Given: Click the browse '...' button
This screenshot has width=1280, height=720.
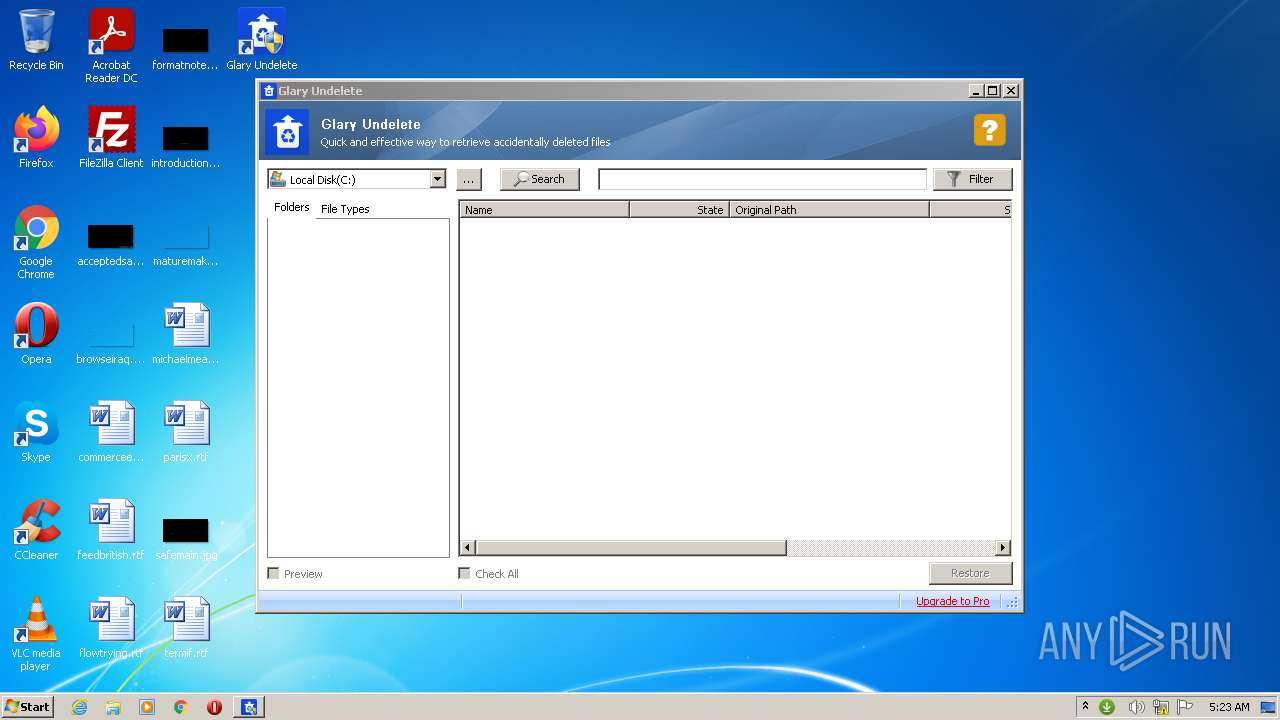Looking at the screenshot, I should tap(468, 179).
